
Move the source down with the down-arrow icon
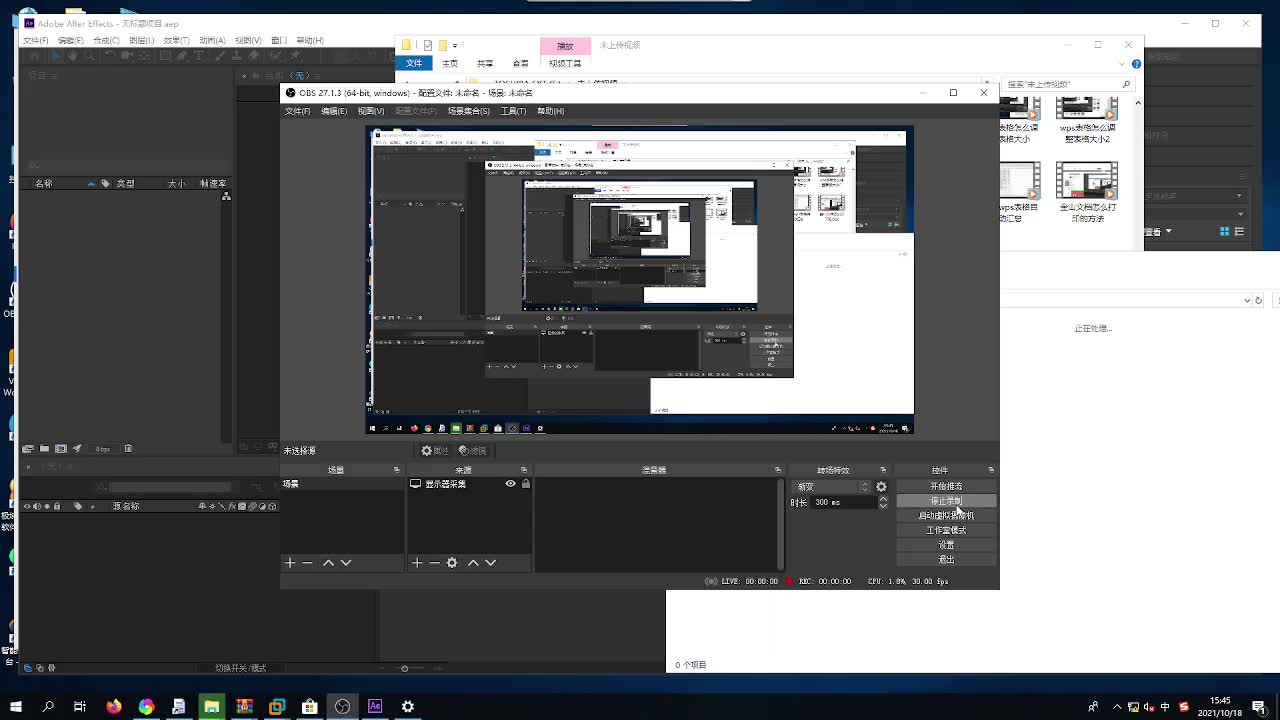490,562
